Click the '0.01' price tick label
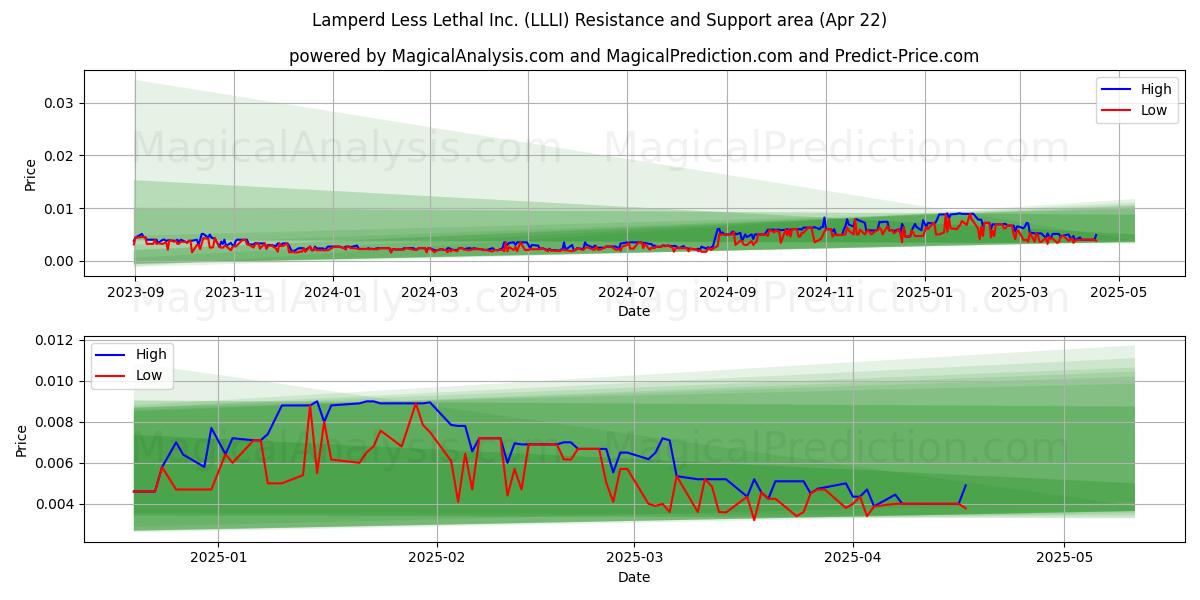Image resolution: width=1200 pixels, height=600 pixels. (x=60, y=209)
